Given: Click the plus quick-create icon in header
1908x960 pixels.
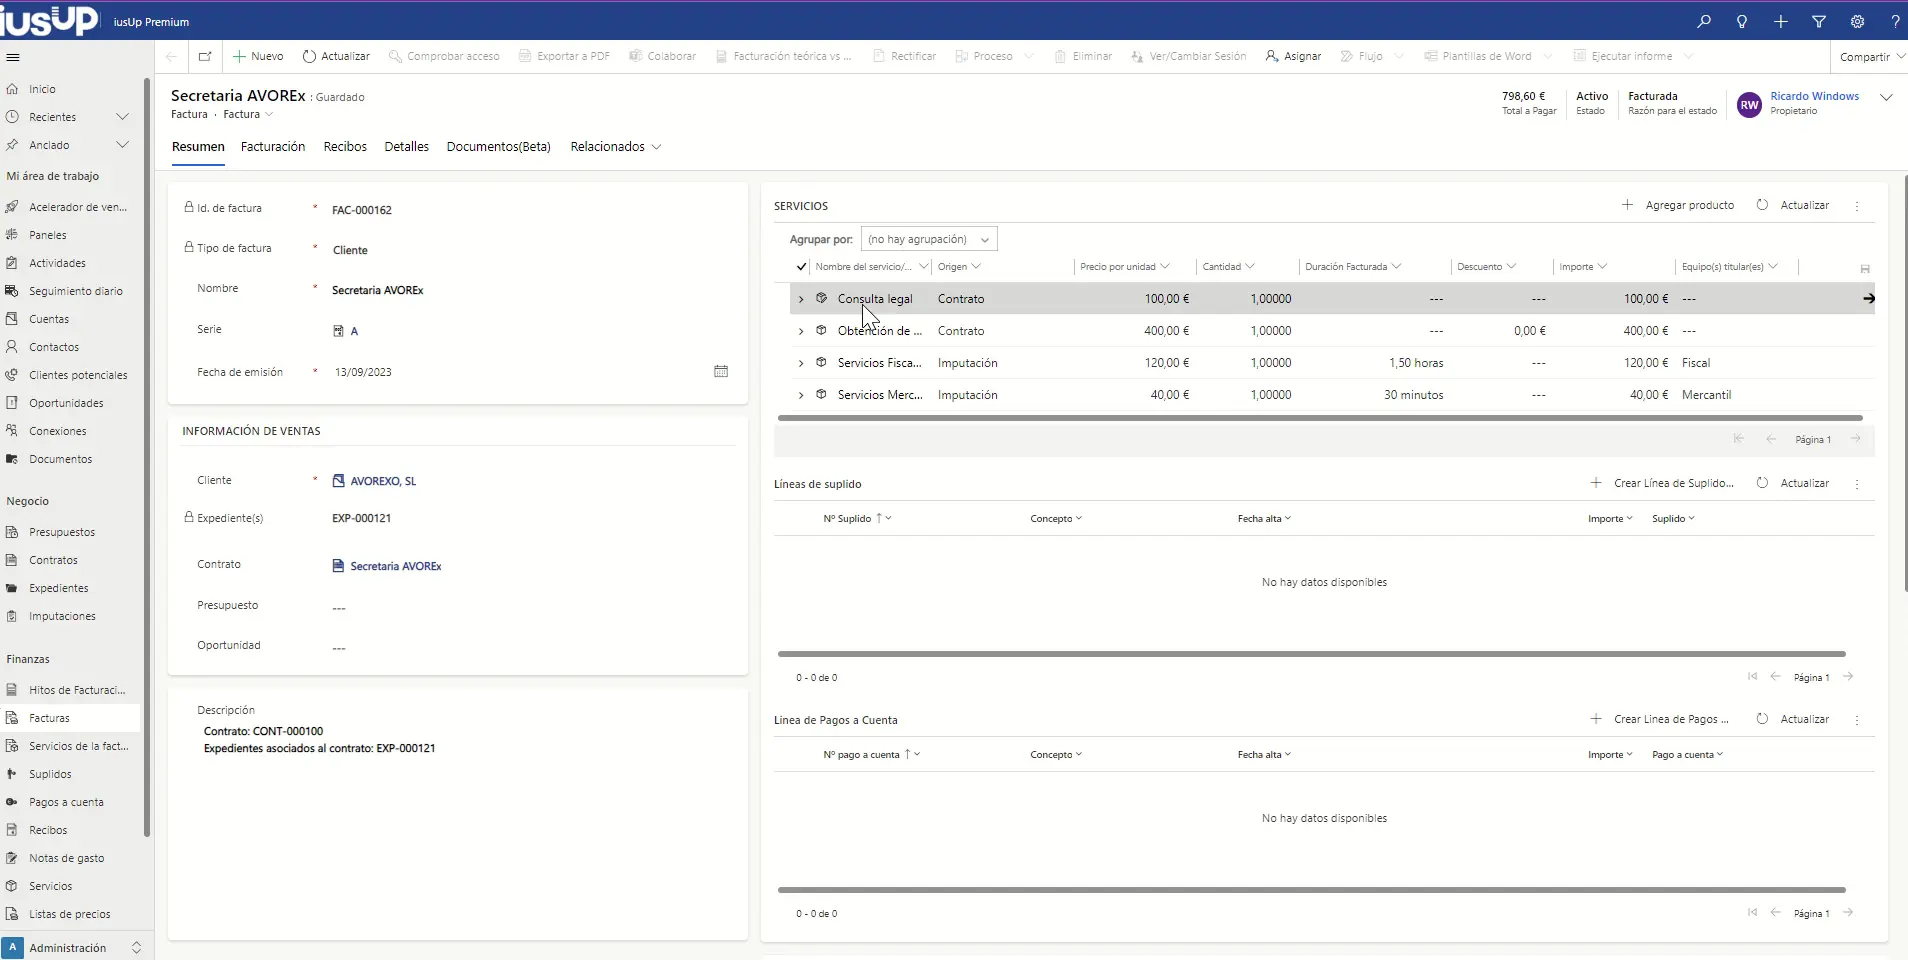Looking at the screenshot, I should [x=1781, y=21].
